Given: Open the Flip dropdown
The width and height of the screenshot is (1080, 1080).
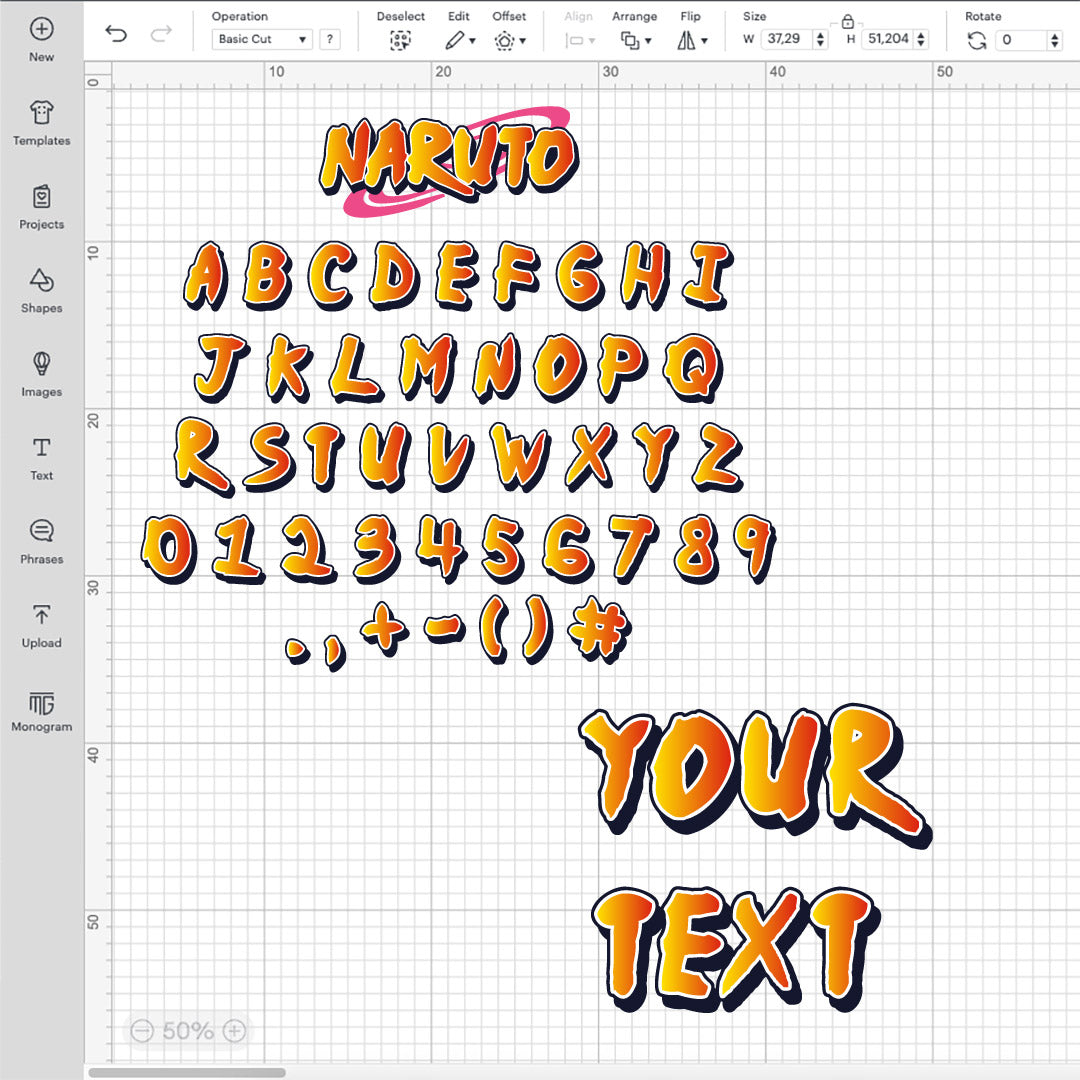Looking at the screenshot, I should pos(690,40).
